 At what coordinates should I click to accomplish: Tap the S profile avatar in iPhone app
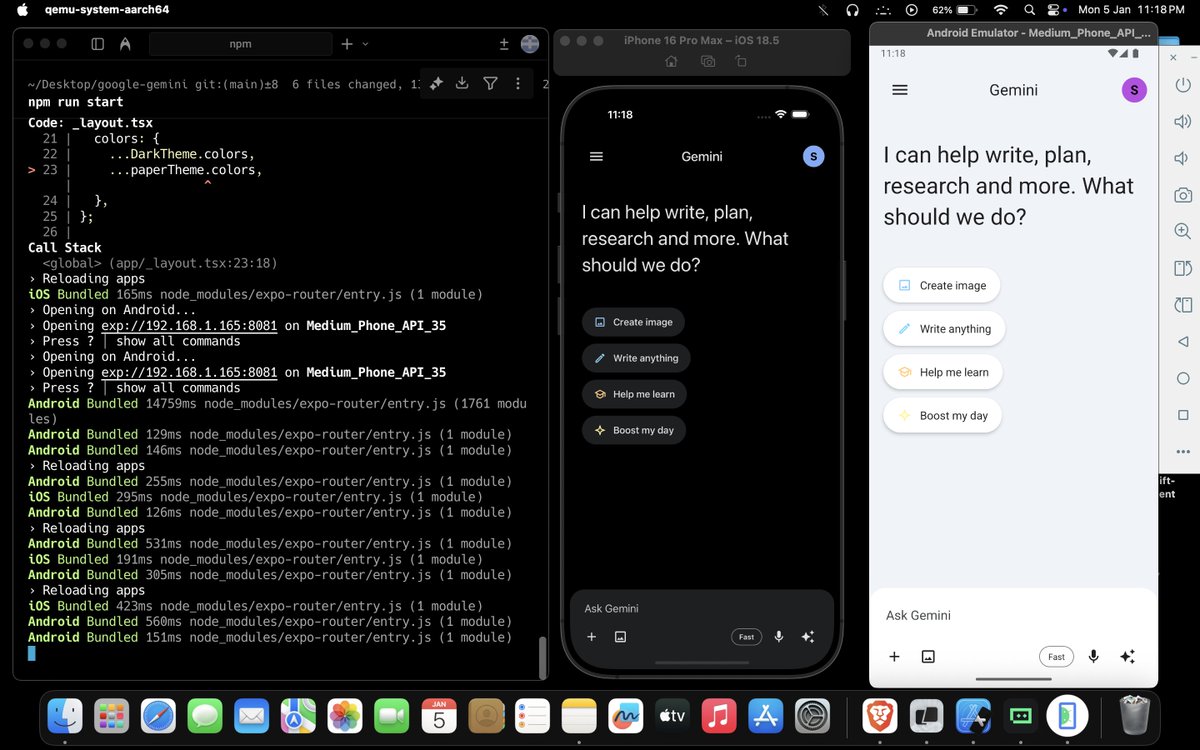(814, 156)
